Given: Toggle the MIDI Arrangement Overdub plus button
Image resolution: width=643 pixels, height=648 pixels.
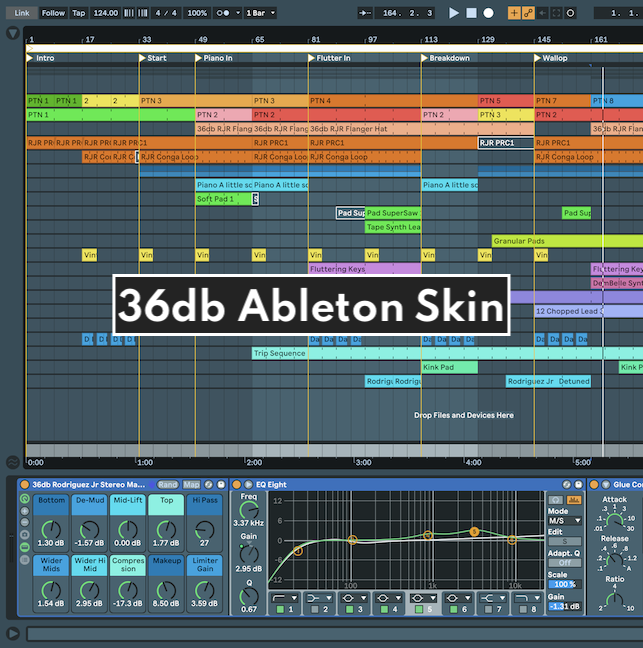Looking at the screenshot, I should click(x=514, y=13).
